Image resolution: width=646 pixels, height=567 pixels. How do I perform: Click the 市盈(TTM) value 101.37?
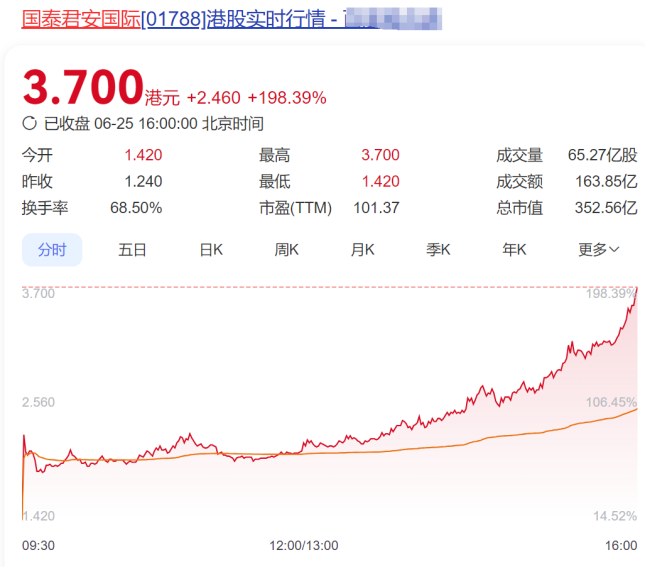(376, 208)
